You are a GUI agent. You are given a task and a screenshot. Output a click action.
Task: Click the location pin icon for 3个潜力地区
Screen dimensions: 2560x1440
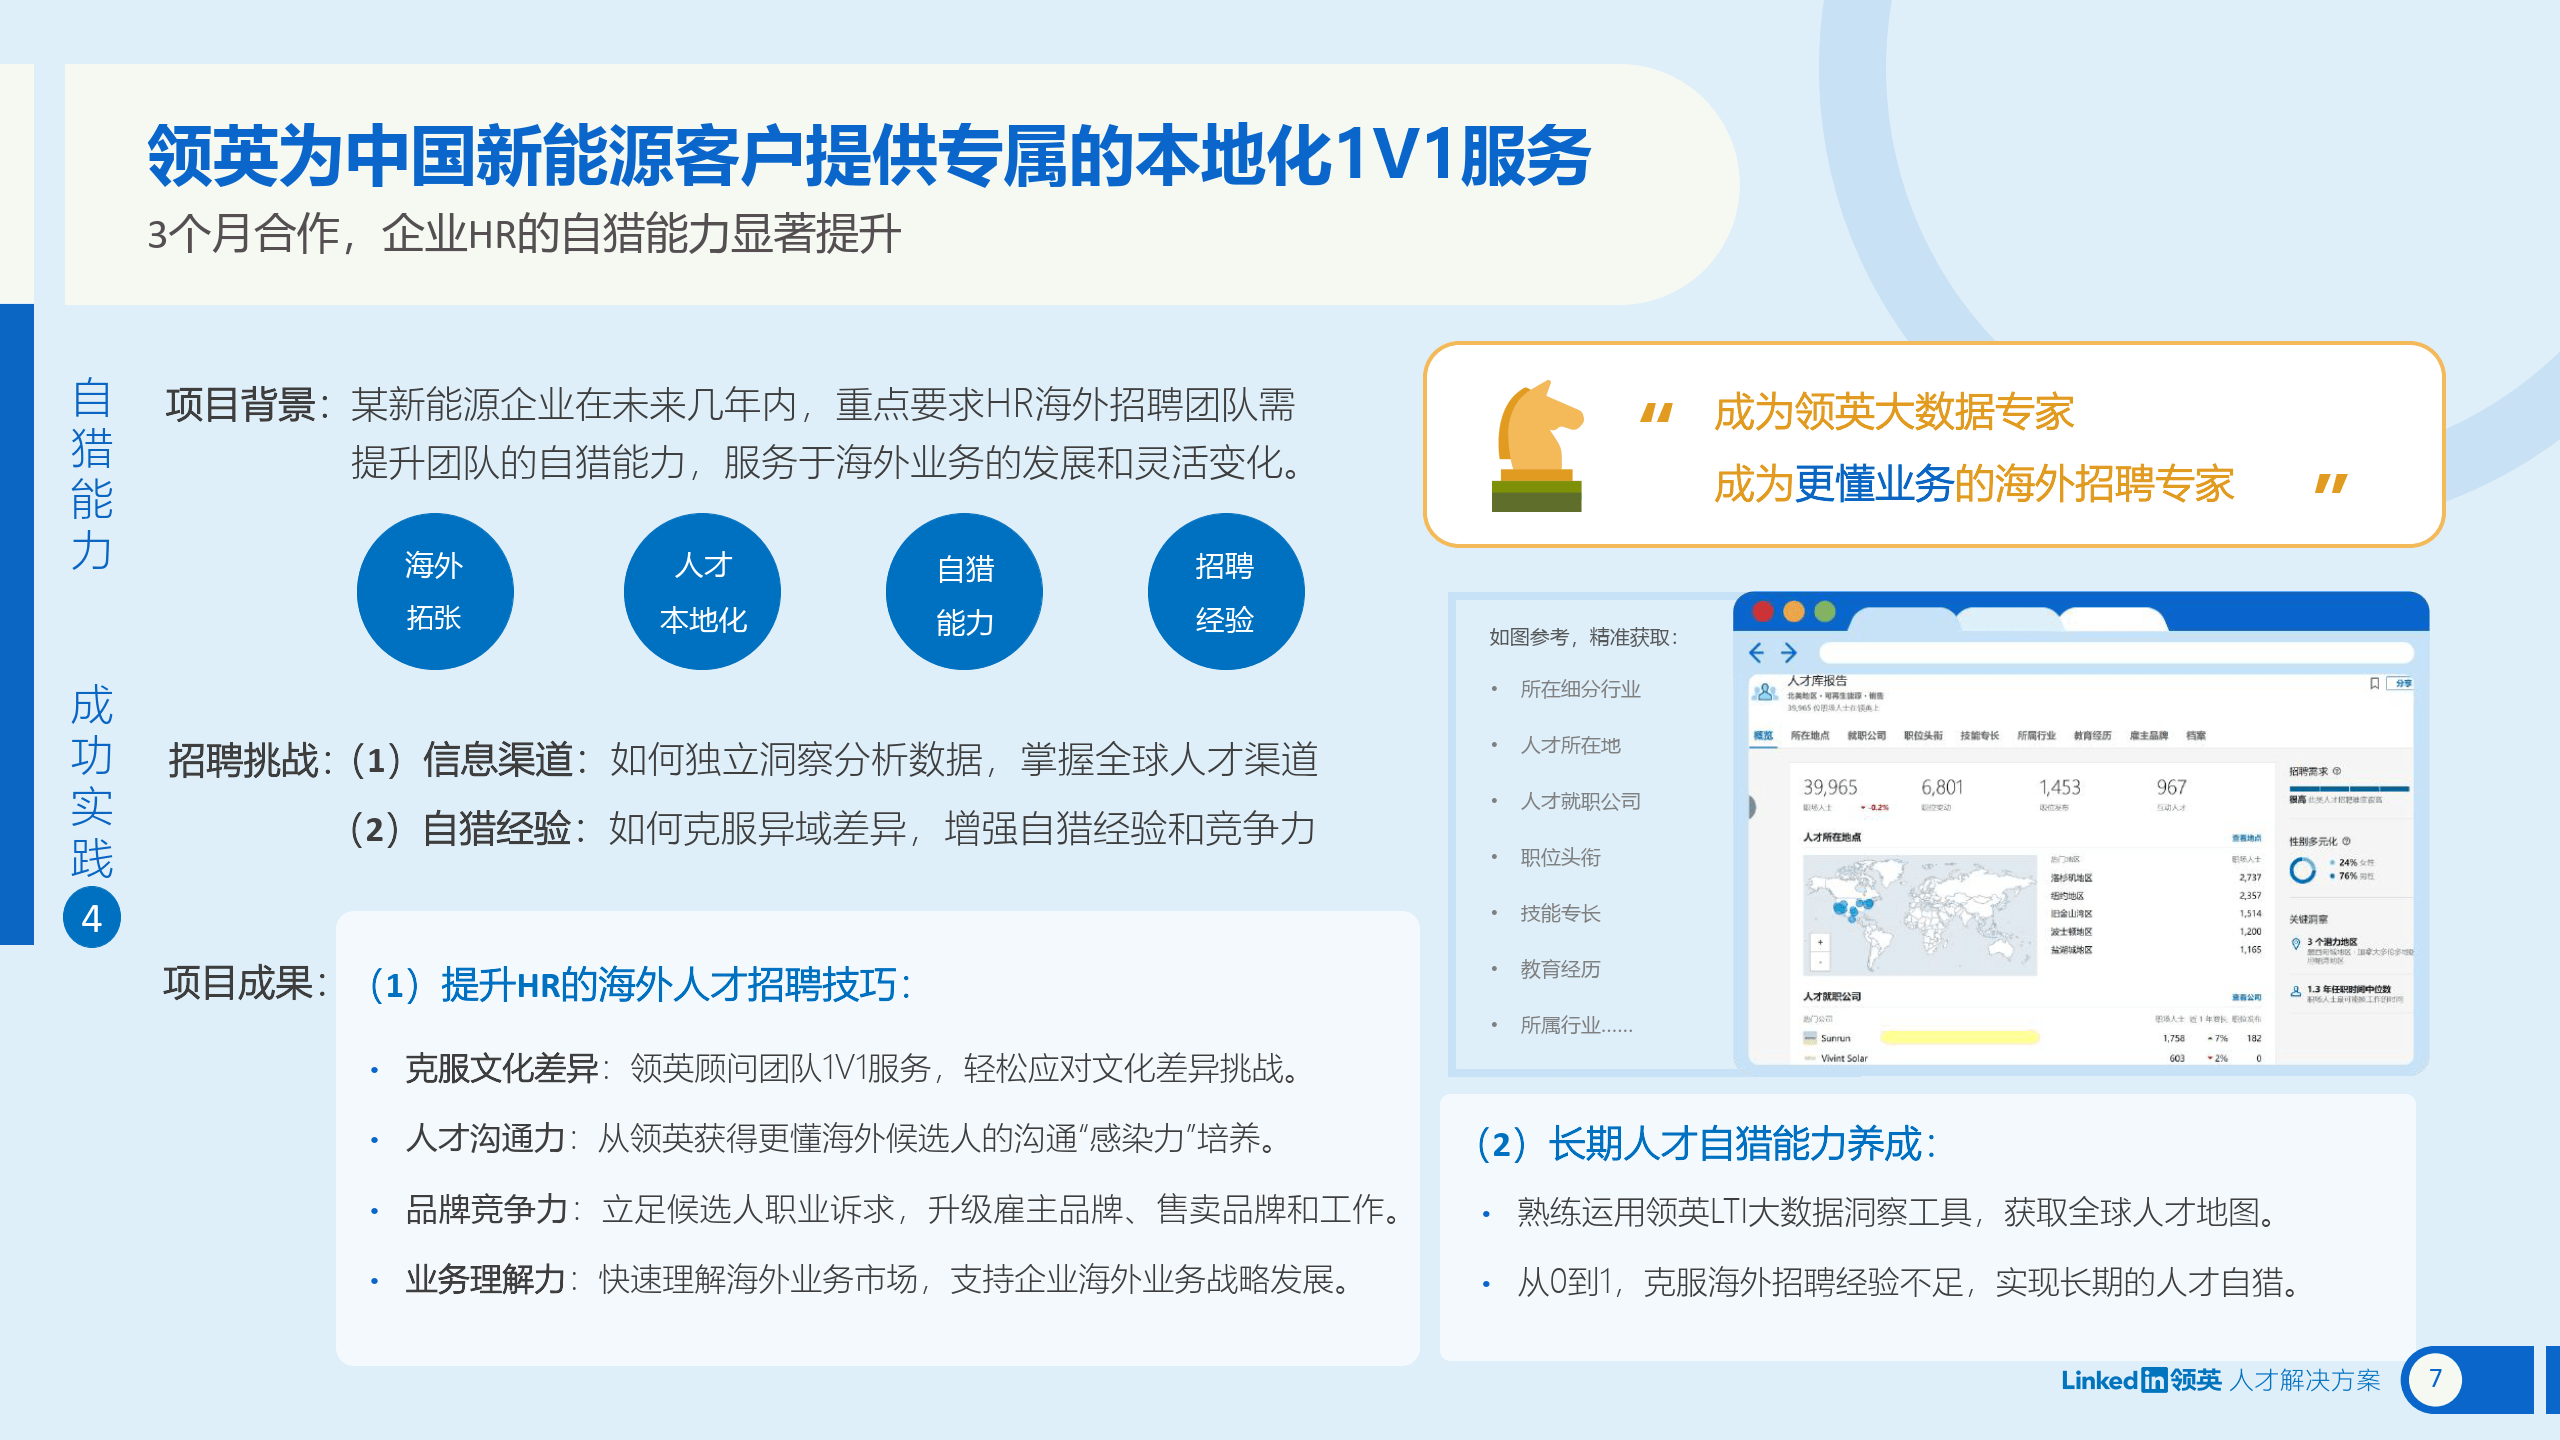click(2296, 944)
